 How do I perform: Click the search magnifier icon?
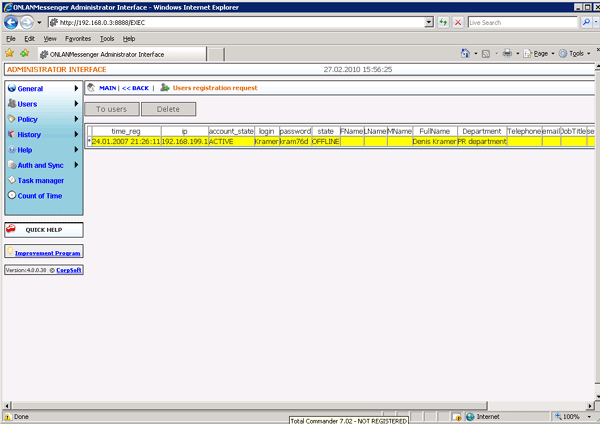tap(586, 23)
